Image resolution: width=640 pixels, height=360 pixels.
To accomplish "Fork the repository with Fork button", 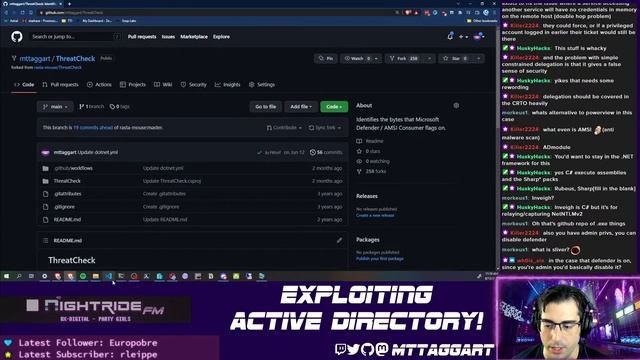I will coord(404,58).
